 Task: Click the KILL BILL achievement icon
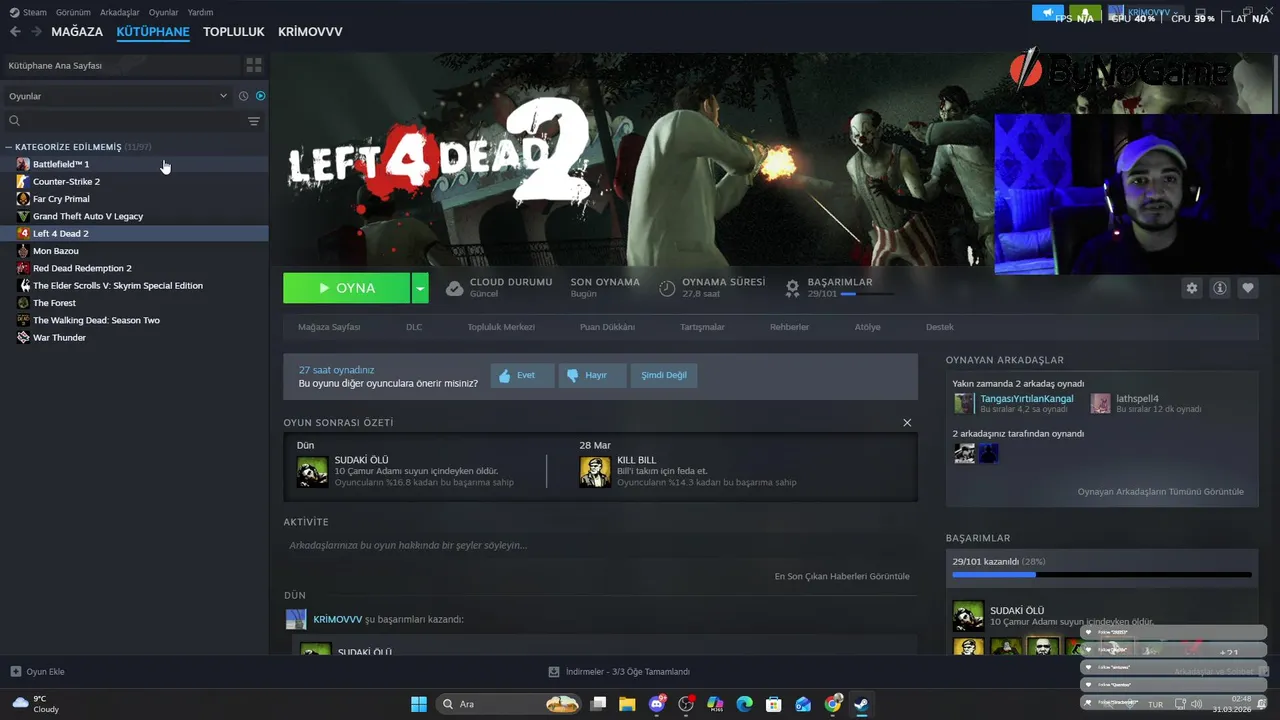pos(595,472)
